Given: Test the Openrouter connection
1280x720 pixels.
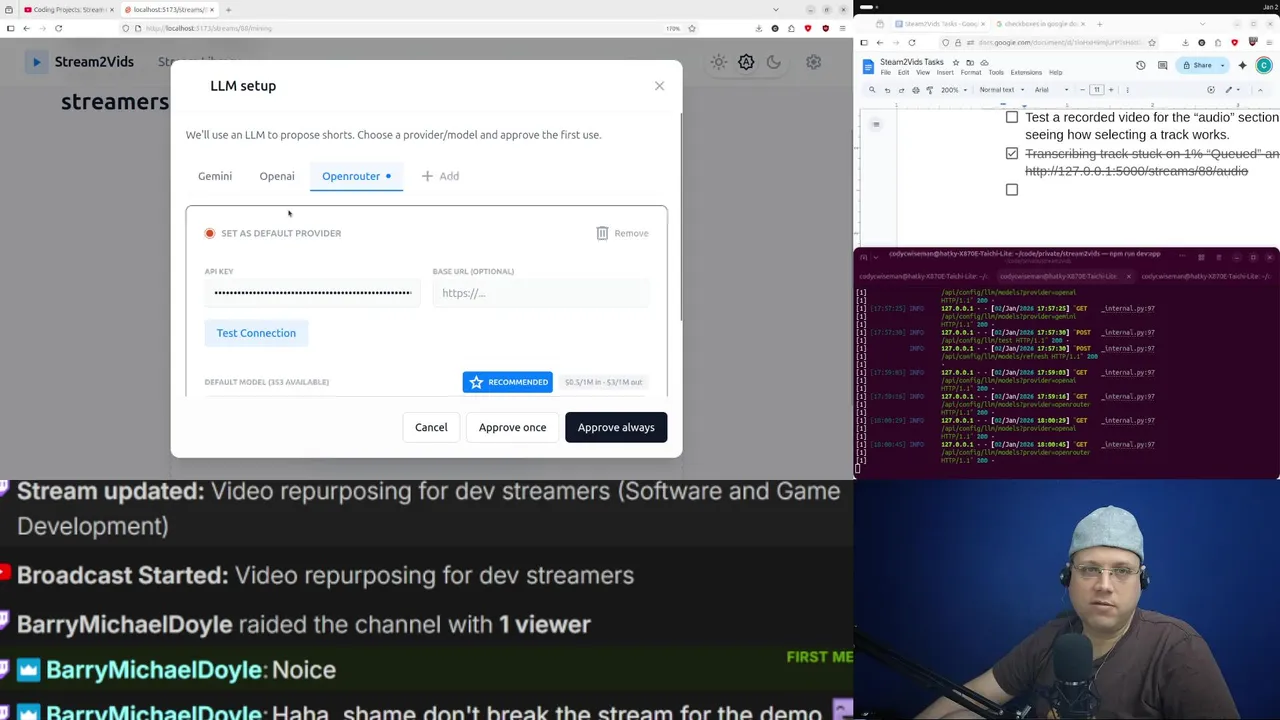Looking at the screenshot, I should [x=256, y=333].
